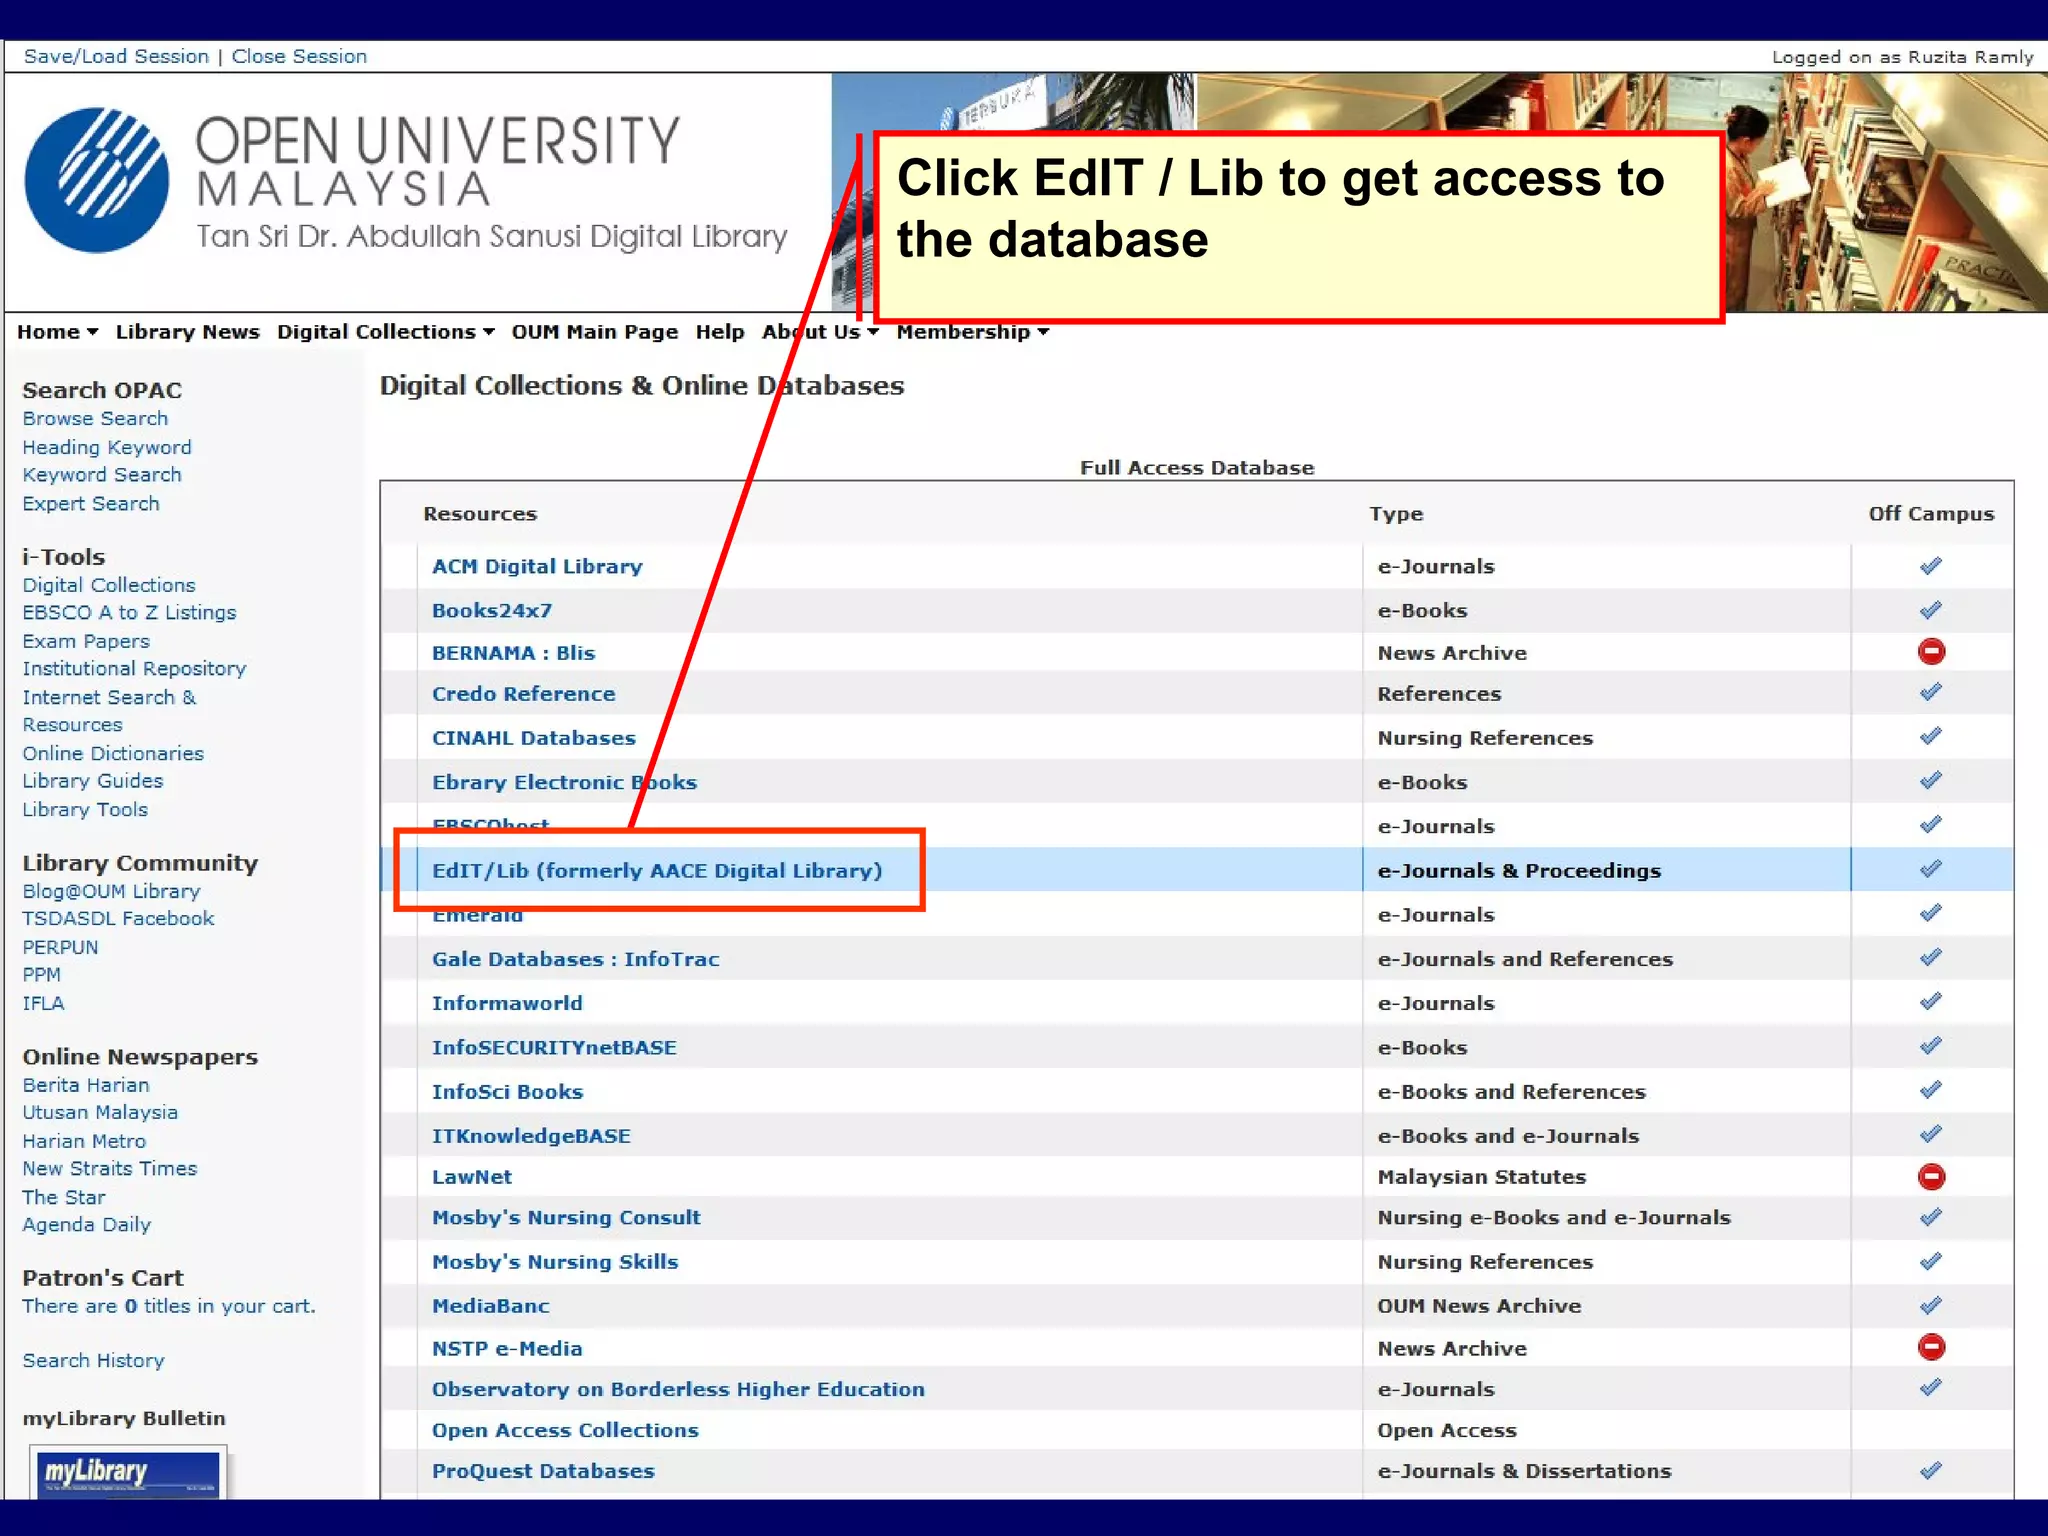The image size is (2048, 1536).
Task: Click the off-campus checkmark for ACM Digital Library
Action: (1931, 566)
